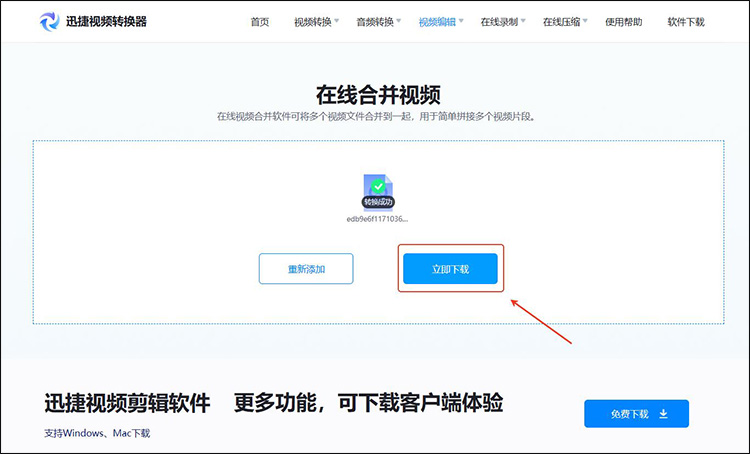Expand the 在线压缩 dropdown menu
Image resolution: width=750 pixels, height=454 pixels.
565,22
